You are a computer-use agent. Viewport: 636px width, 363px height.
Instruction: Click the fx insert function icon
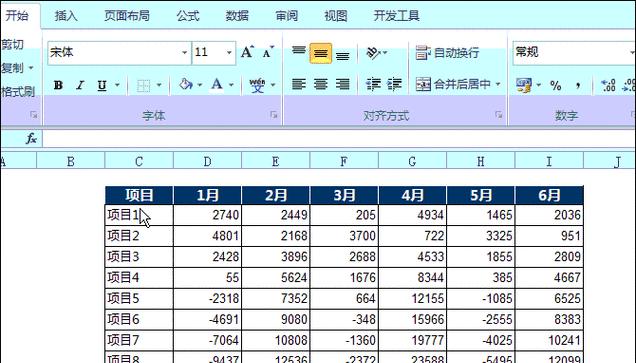tap(31, 139)
